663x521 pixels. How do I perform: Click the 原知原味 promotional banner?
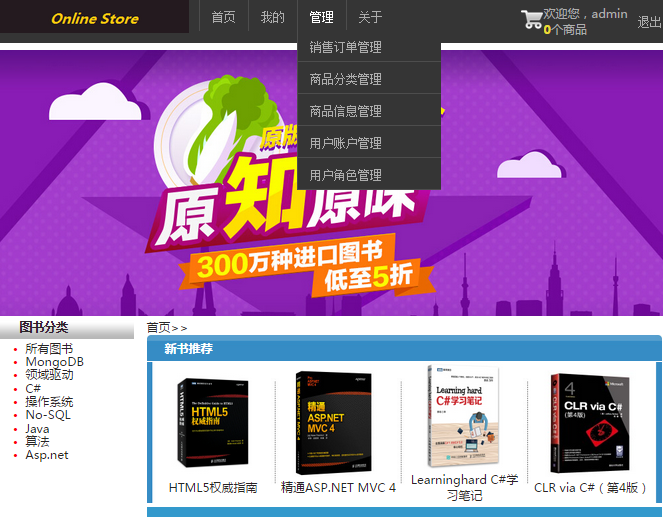pyautogui.click(x=332, y=183)
